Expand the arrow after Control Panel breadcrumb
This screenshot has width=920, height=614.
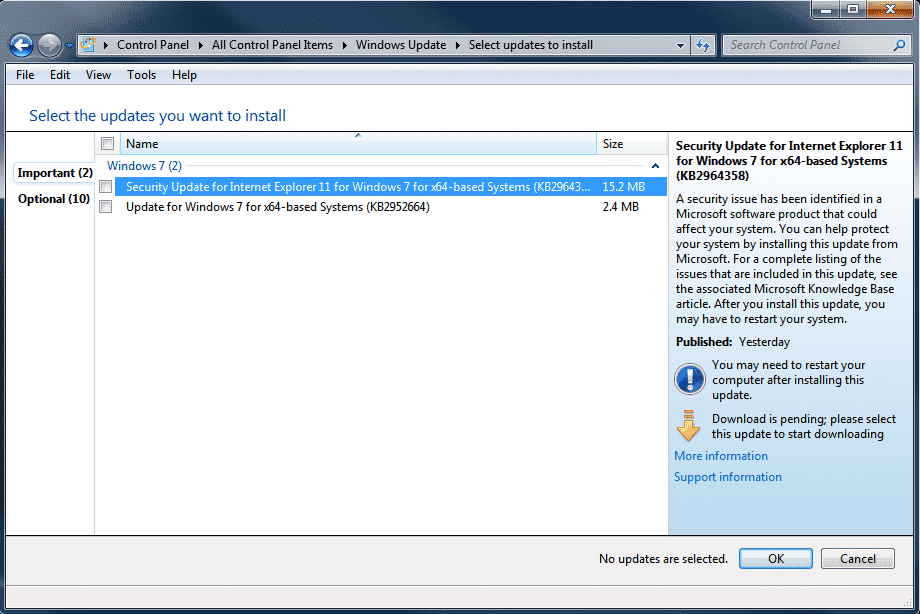(x=200, y=45)
